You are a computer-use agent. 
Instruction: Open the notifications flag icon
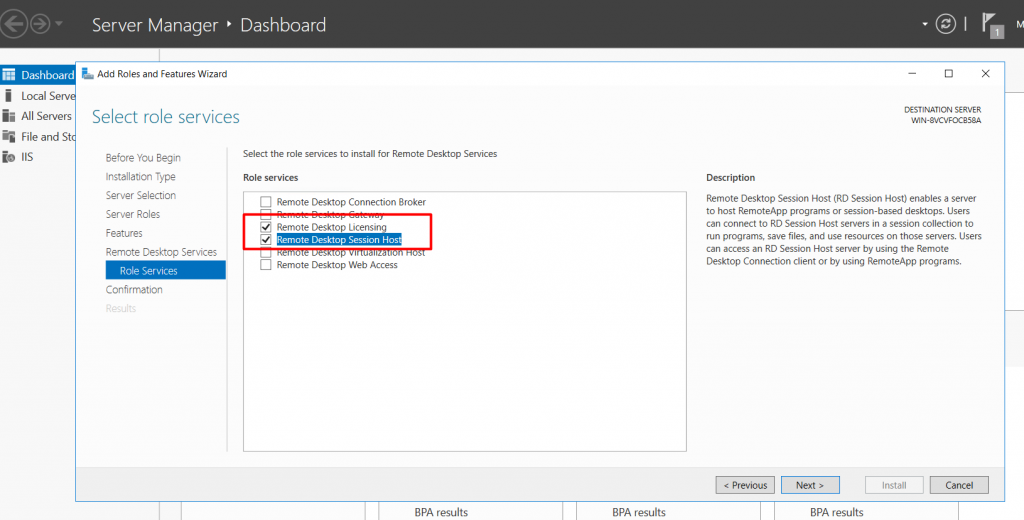pos(991,24)
